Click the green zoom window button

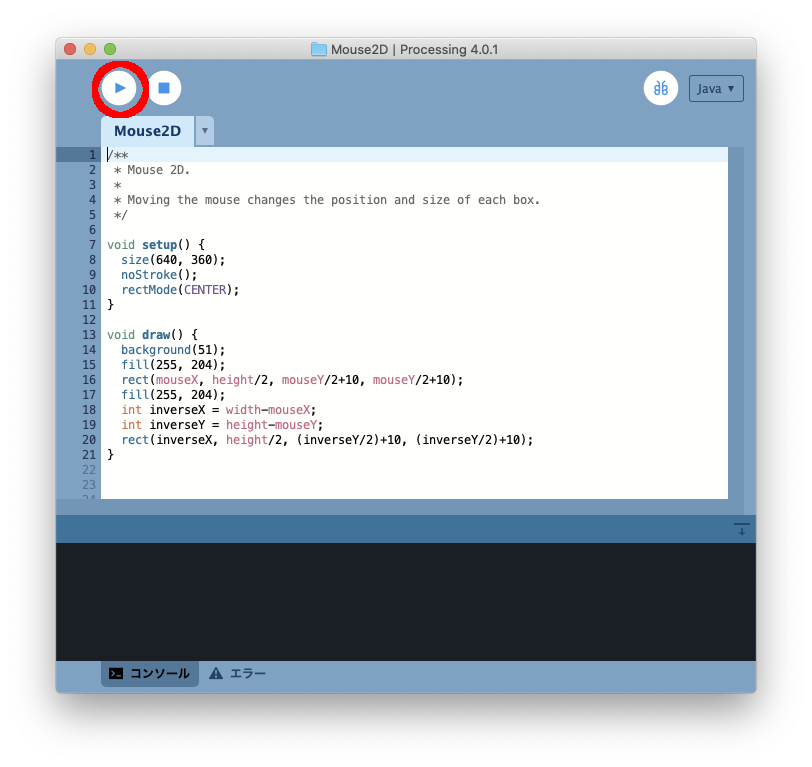110,49
